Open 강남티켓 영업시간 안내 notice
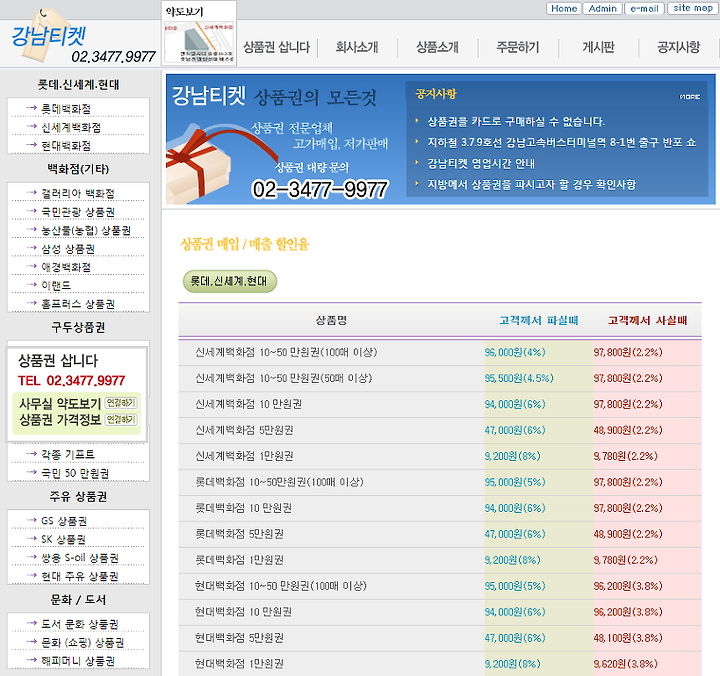 481,163
